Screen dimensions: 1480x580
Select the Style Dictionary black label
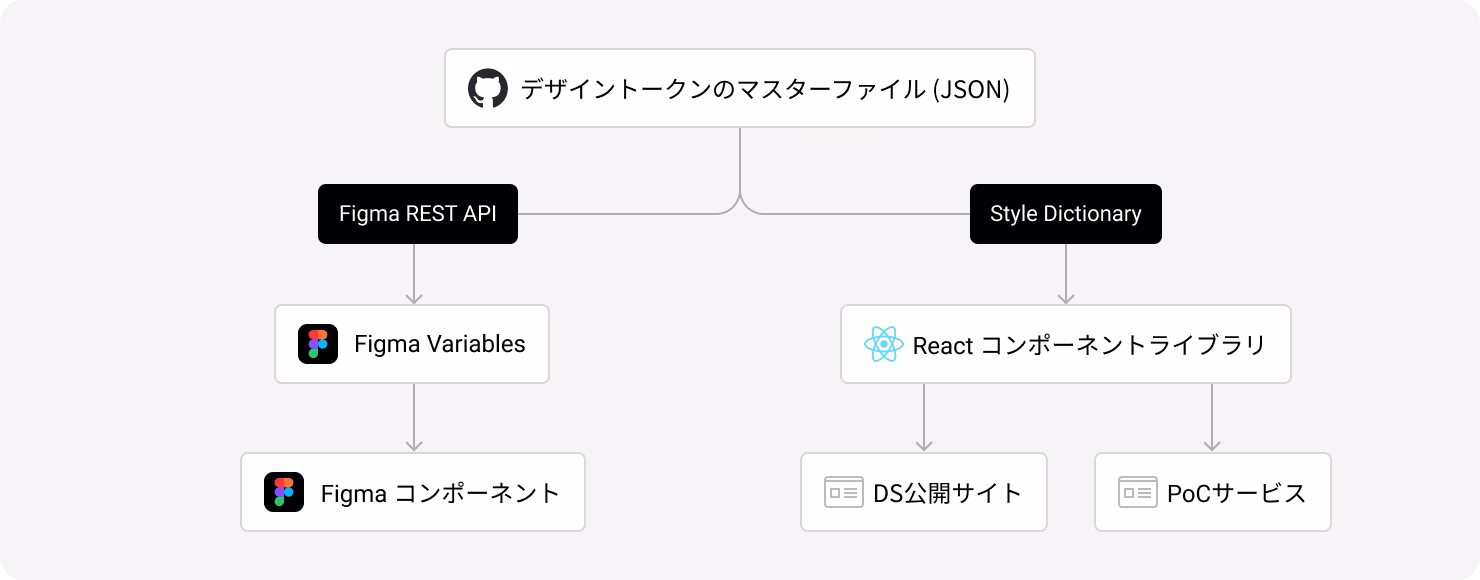click(x=1066, y=214)
